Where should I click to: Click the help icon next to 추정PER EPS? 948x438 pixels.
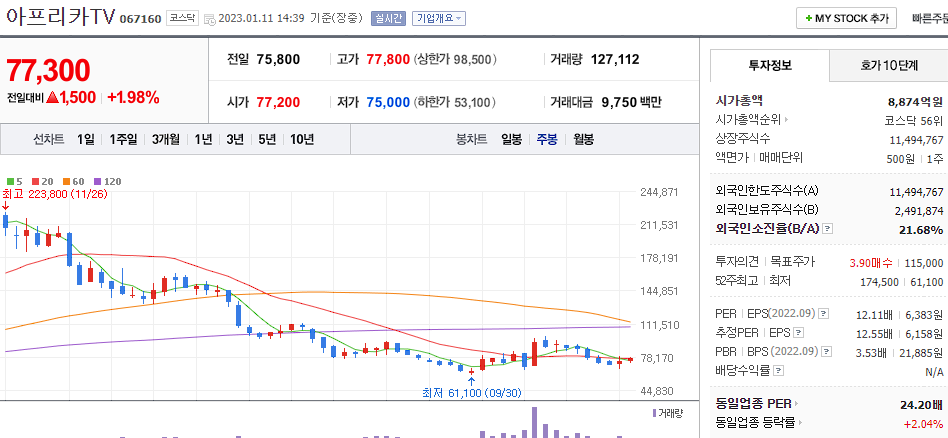pyautogui.click(x=799, y=333)
